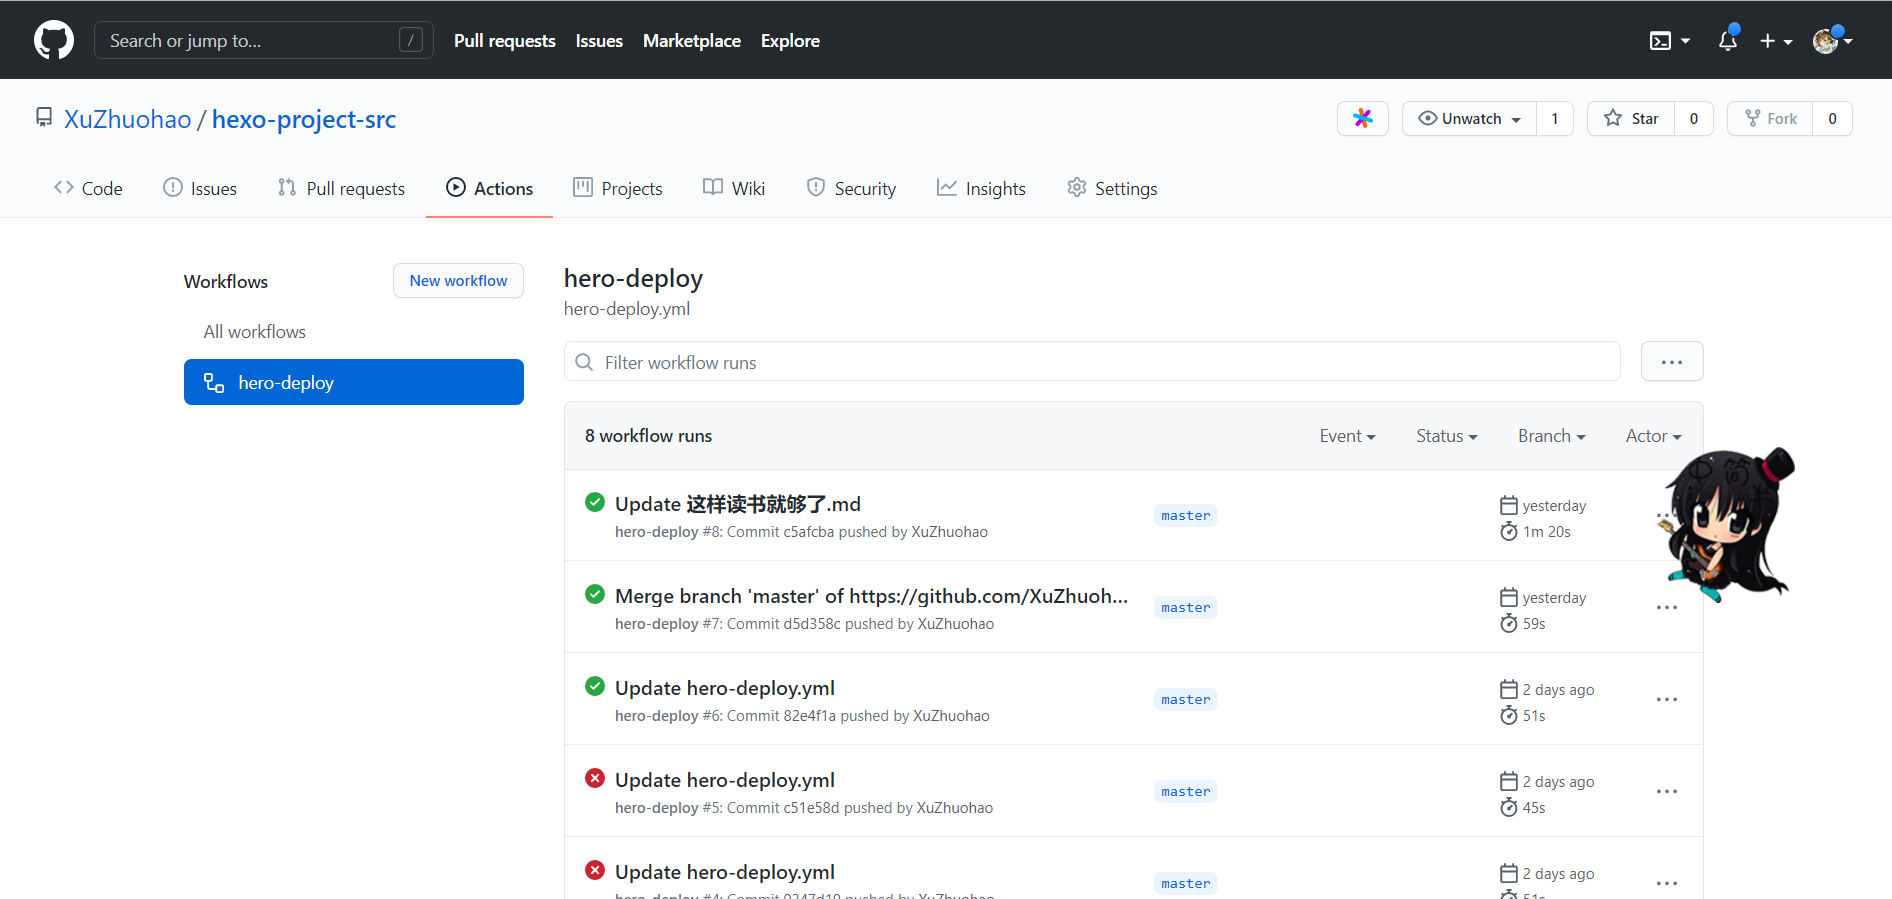Click '1m 20s' duration of run #8
Screen dimensions: 1892x899
[1546, 532]
